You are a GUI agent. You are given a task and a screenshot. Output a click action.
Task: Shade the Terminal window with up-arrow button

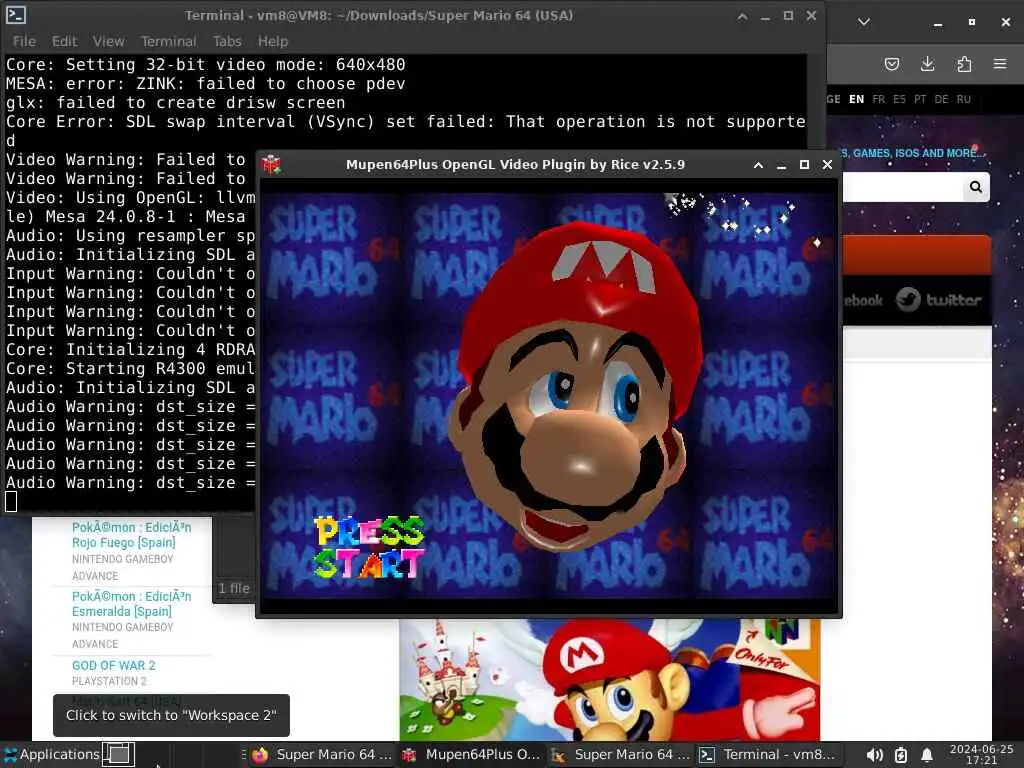point(743,16)
